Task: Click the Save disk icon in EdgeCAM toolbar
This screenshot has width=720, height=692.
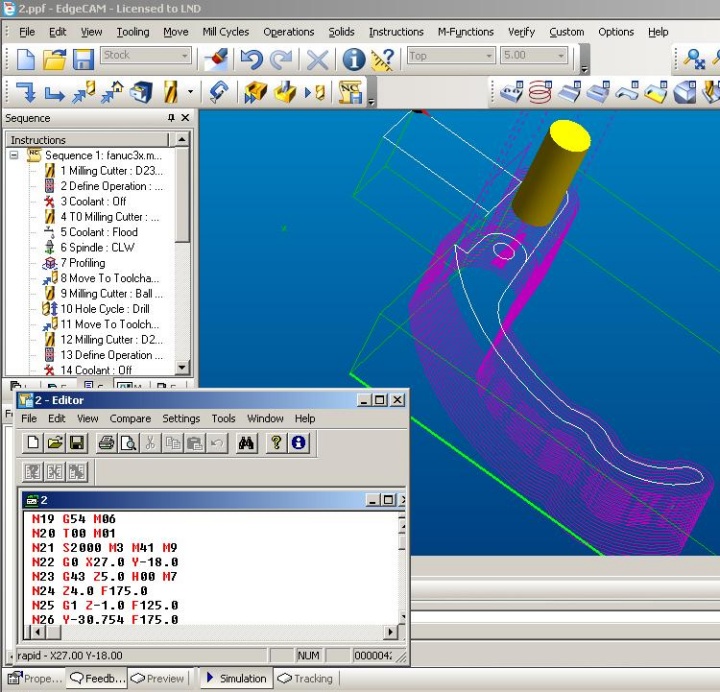Action: point(83,59)
